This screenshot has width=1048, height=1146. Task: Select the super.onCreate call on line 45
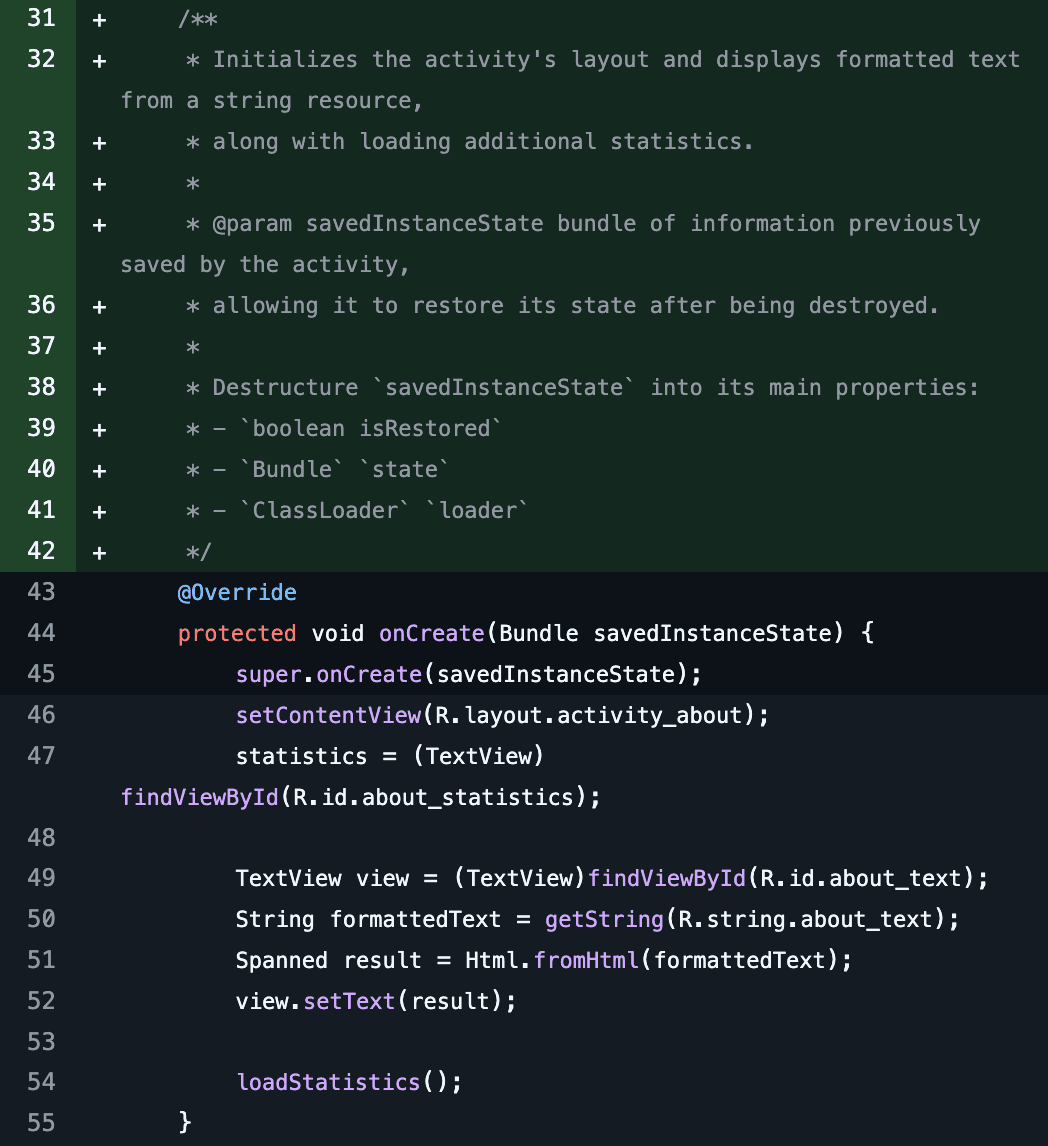[326, 674]
